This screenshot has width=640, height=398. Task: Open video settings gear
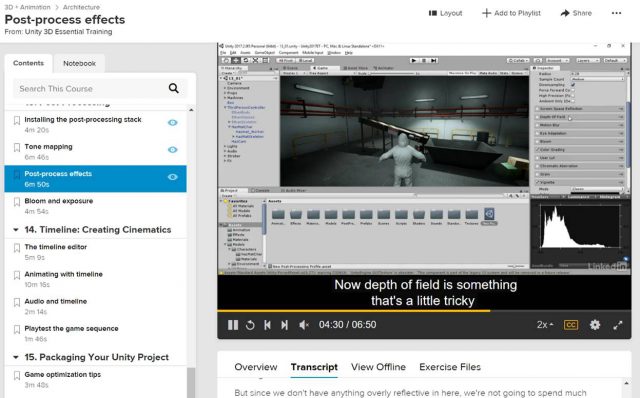(x=595, y=325)
